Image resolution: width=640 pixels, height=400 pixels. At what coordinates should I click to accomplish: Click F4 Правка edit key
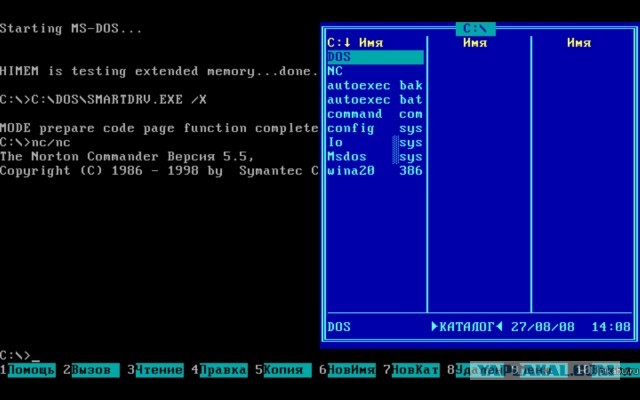tap(220, 370)
